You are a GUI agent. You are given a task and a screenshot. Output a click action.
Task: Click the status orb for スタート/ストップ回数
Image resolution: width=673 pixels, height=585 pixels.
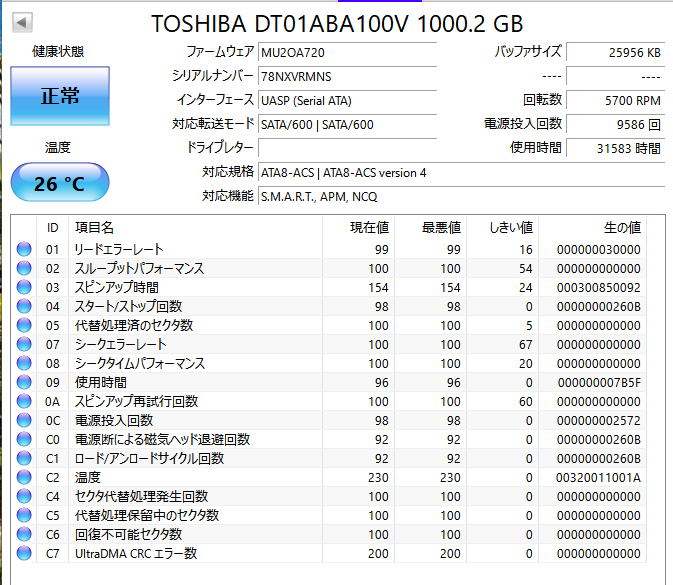[x=24, y=306]
